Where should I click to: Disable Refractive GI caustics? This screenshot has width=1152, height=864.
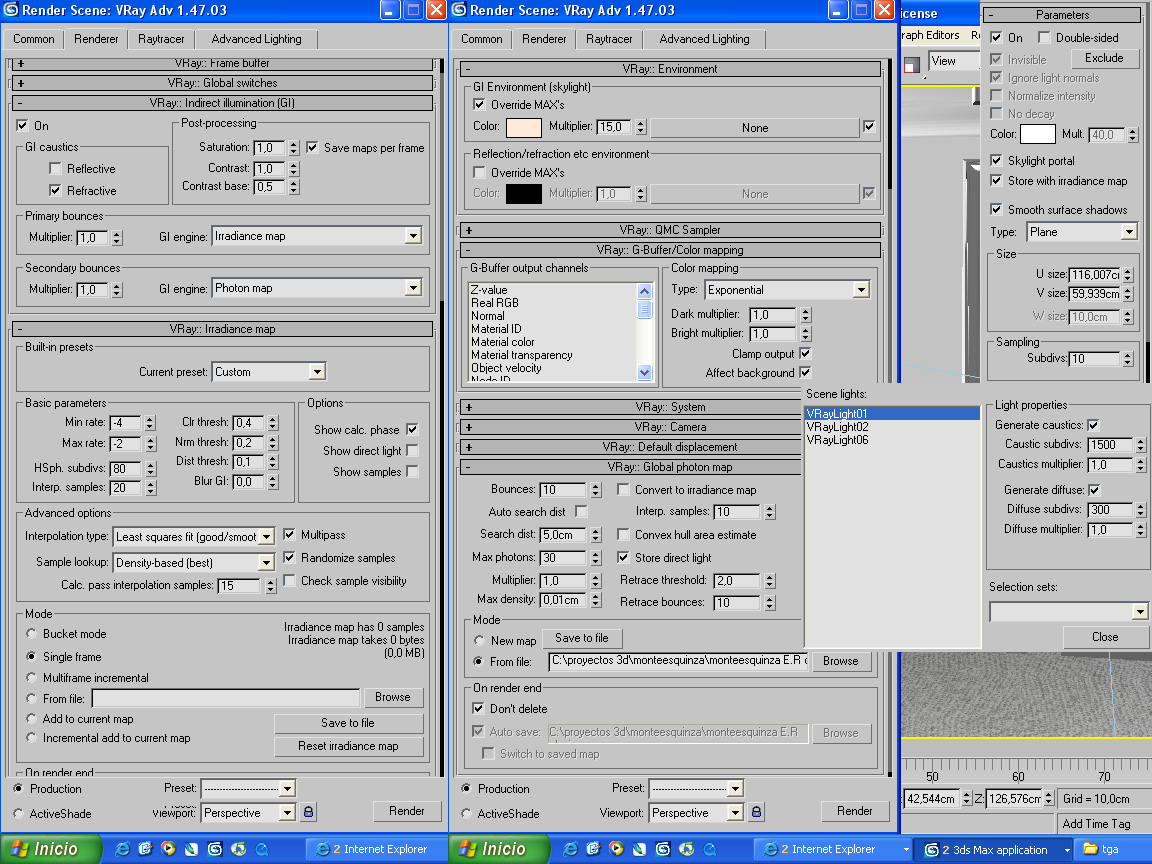[x=55, y=190]
